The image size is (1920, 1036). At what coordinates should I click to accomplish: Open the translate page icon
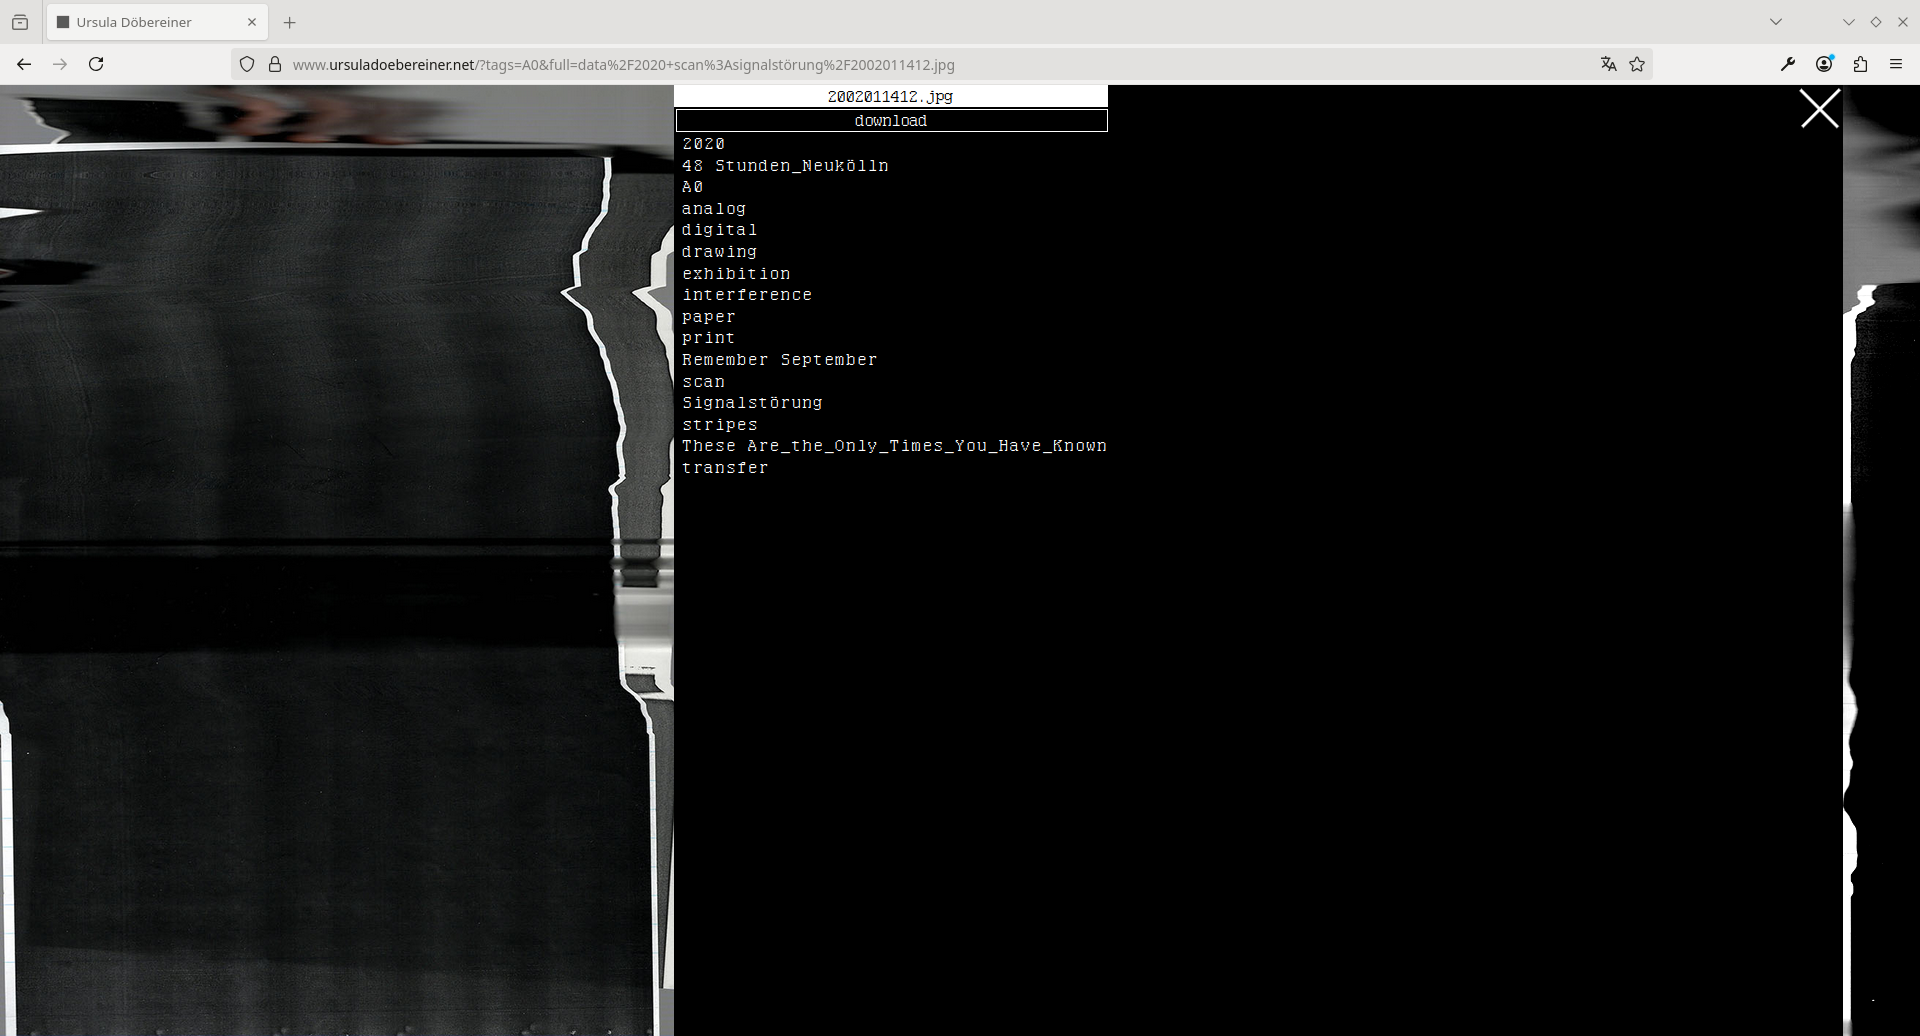coord(1608,64)
